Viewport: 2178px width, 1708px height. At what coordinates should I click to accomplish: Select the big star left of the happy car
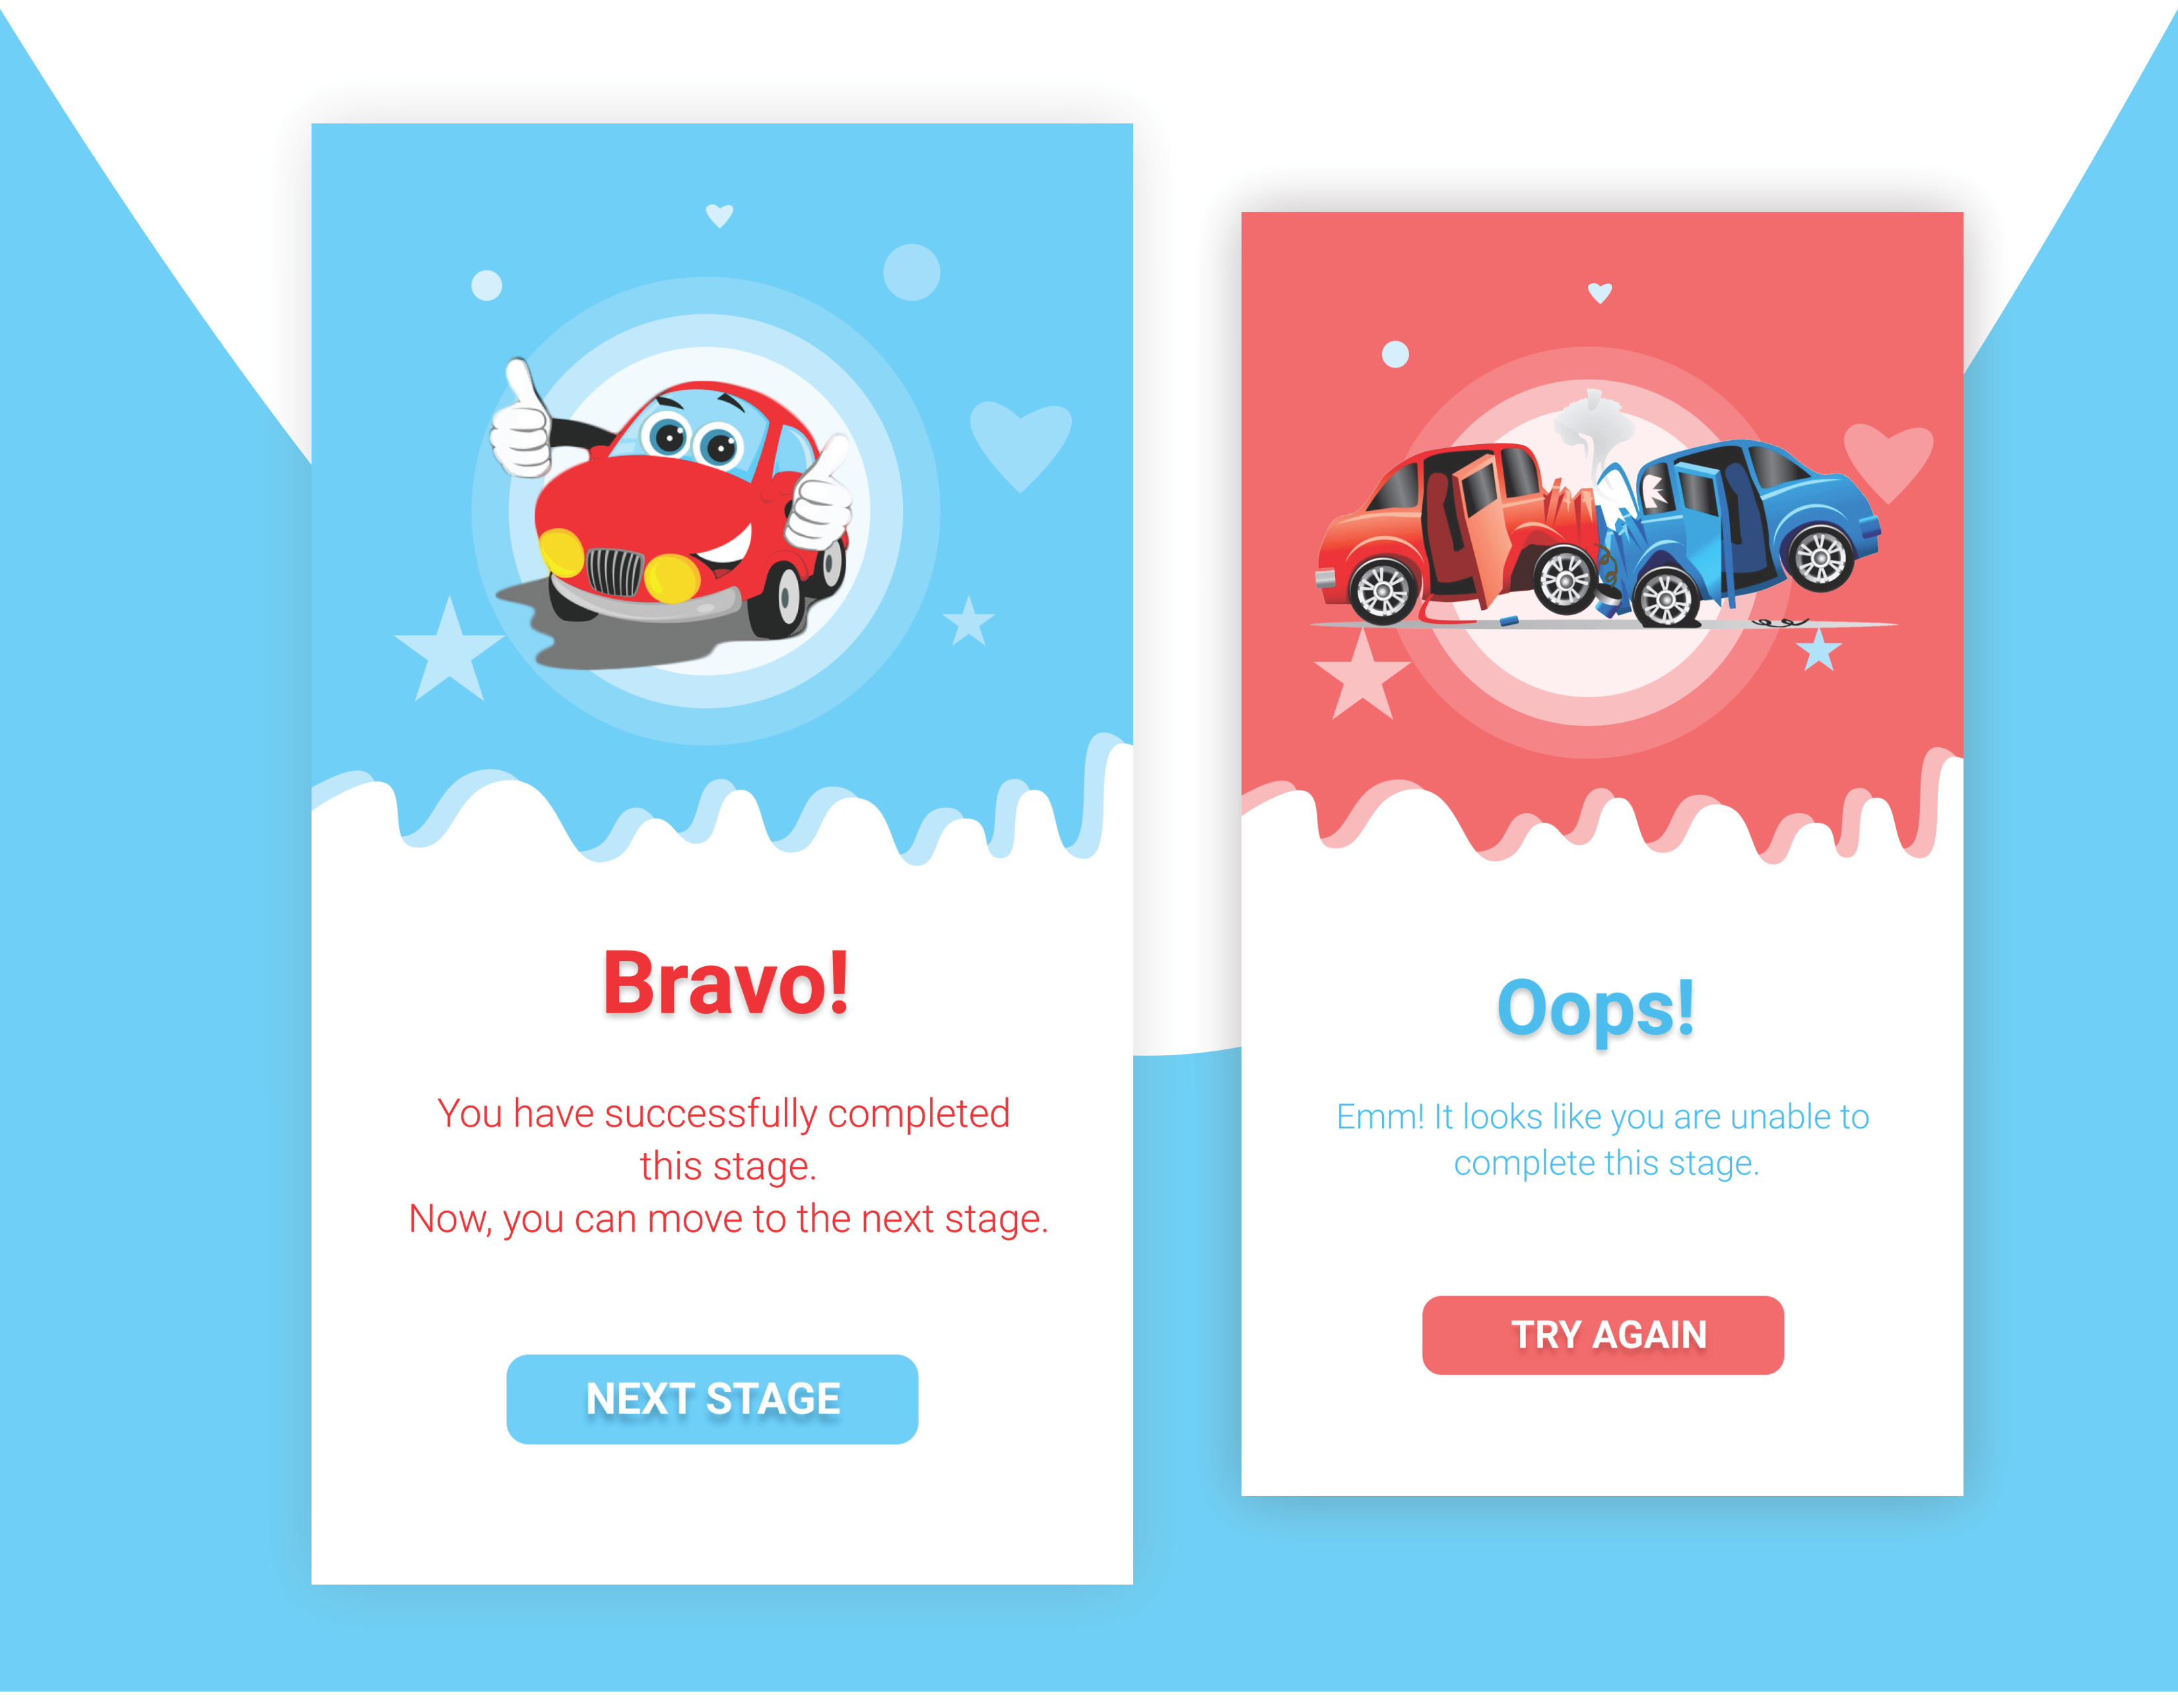[x=449, y=650]
